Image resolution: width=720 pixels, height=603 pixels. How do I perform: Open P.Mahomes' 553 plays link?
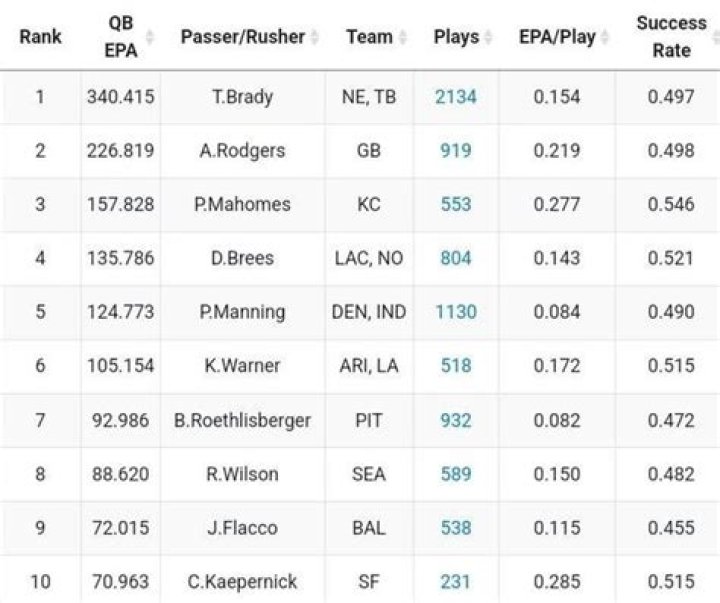[x=456, y=204]
